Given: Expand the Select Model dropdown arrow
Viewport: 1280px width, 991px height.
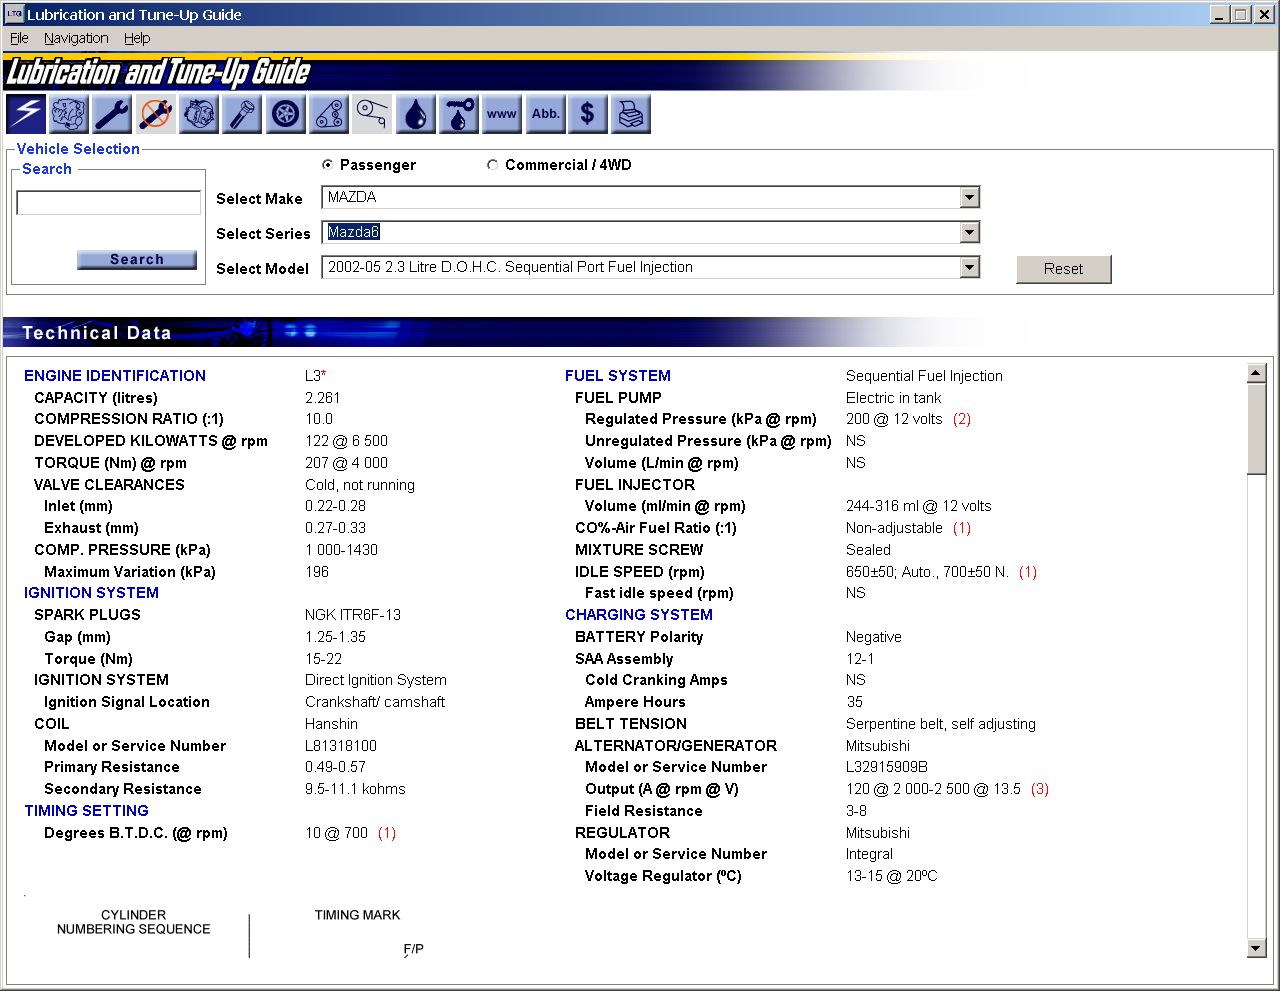Looking at the screenshot, I should point(969,267).
